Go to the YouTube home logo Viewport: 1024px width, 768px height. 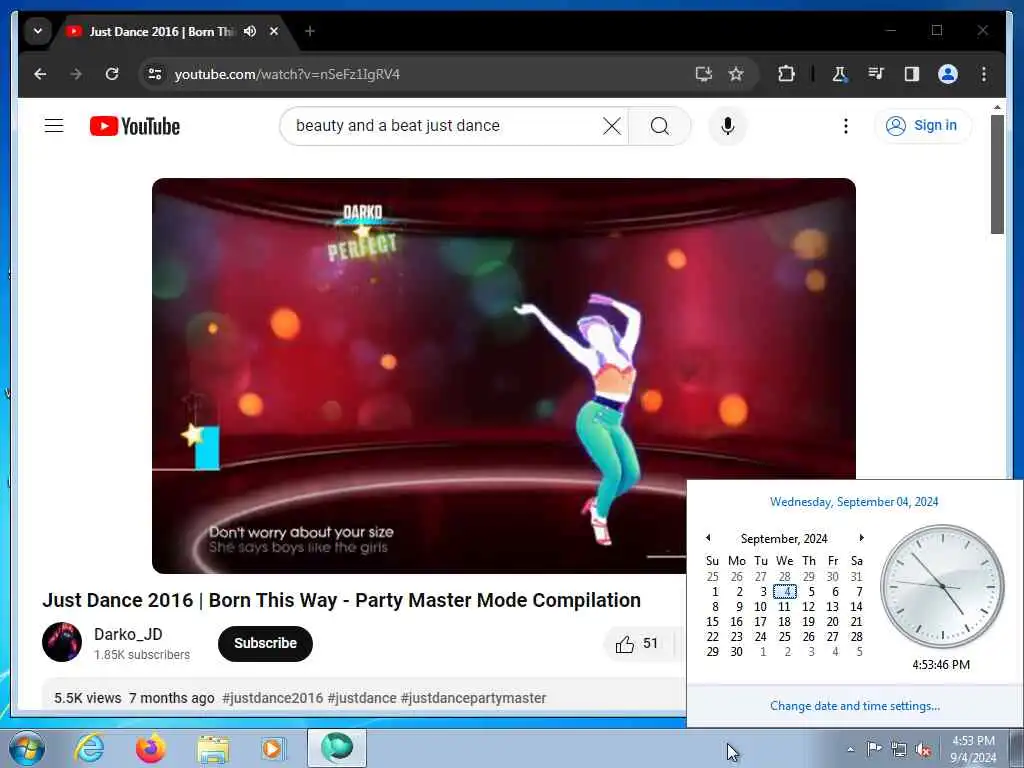(135, 125)
